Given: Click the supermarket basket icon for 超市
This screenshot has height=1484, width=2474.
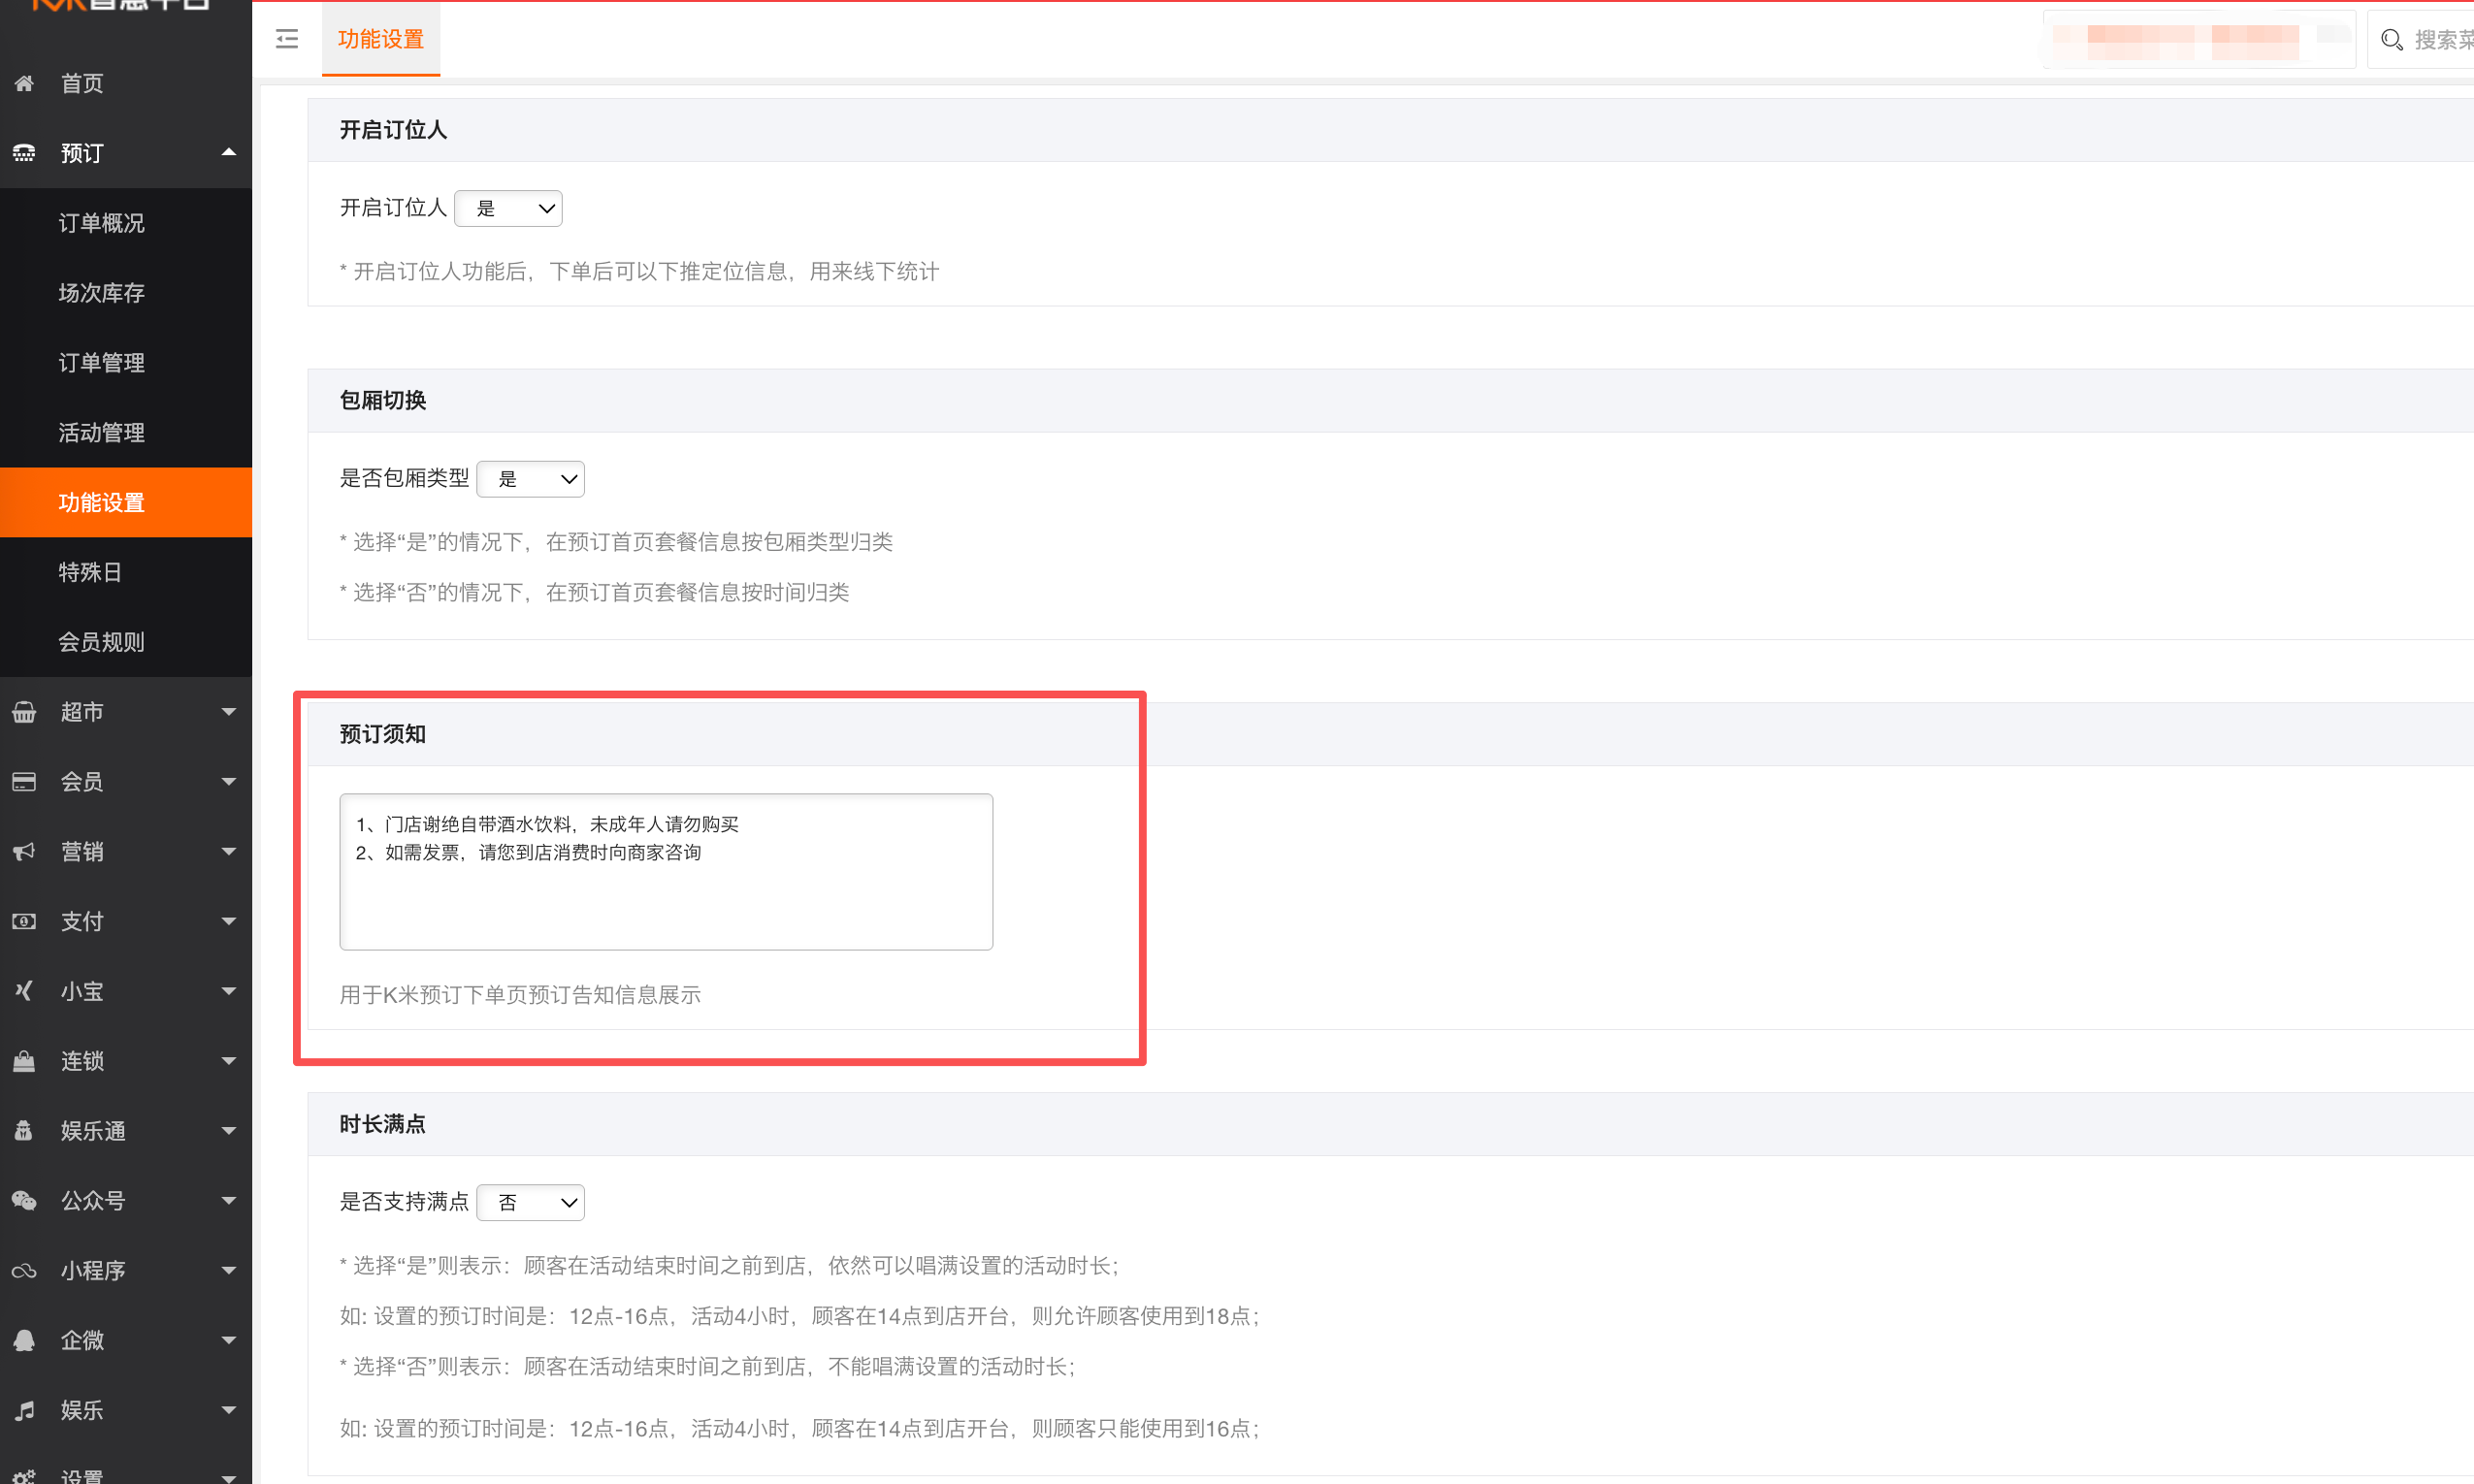Looking at the screenshot, I should tap(24, 712).
